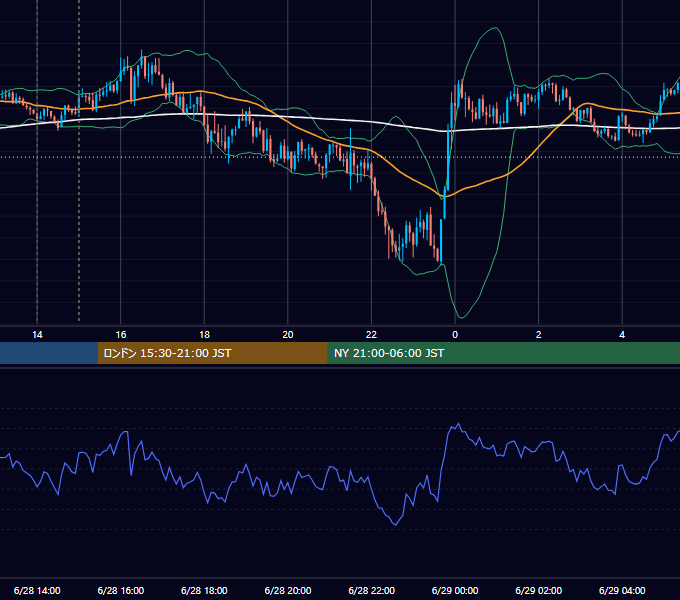The height and width of the screenshot is (600, 680).
Task: Click the 4 hour axis label
Action: (x=622, y=335)
